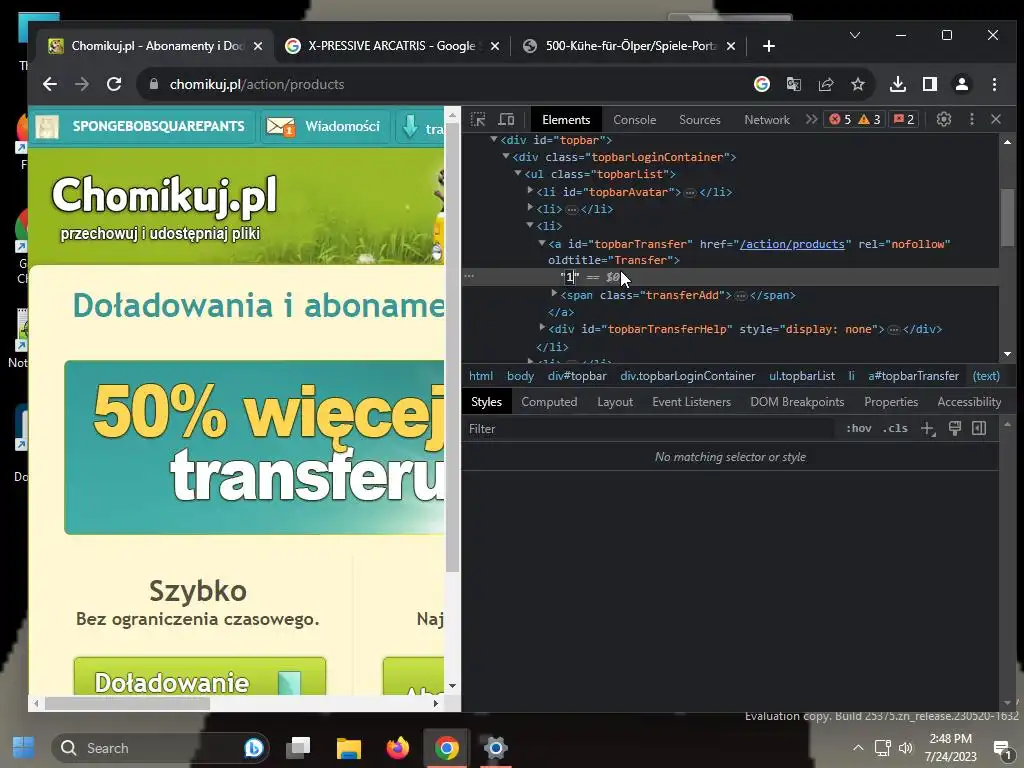Switch to X-PRESSIVE ARCATRIS Google tab
The width and height of the screenshot is (1024, 768).
392,46
